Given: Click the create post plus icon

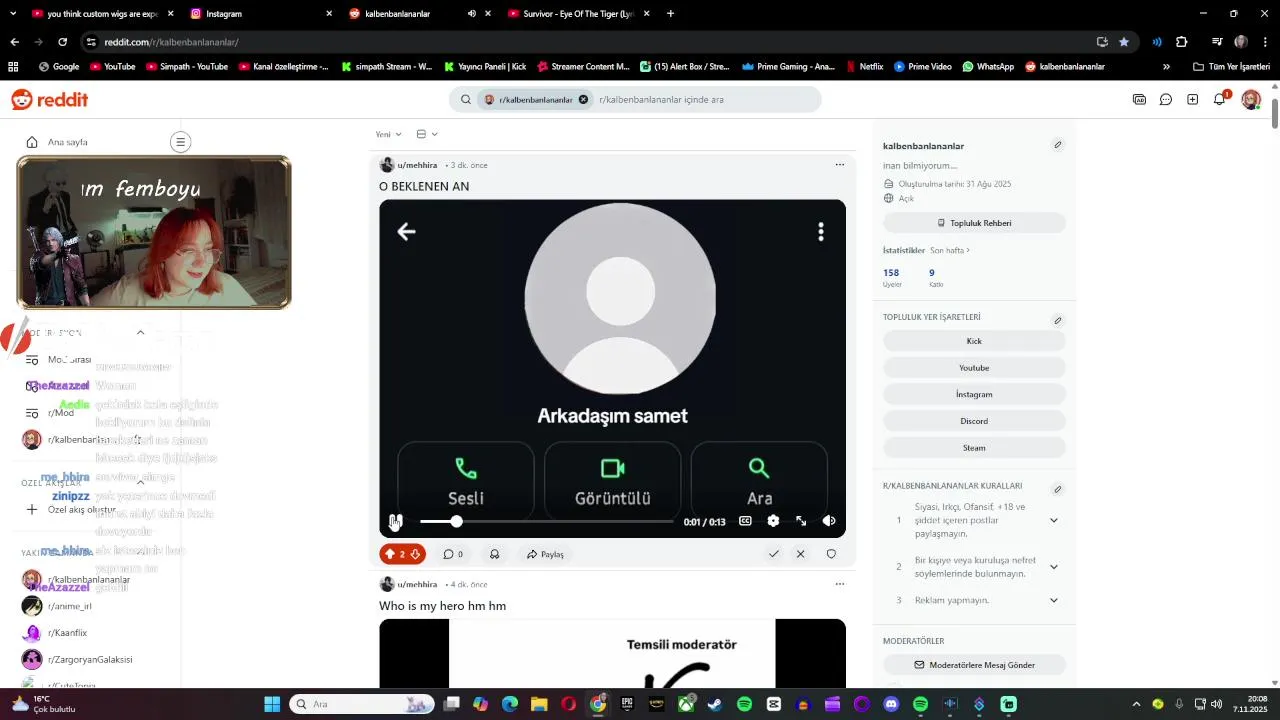Looking at the screenshot, I should pyautogui.click(x=1192, y=99).
